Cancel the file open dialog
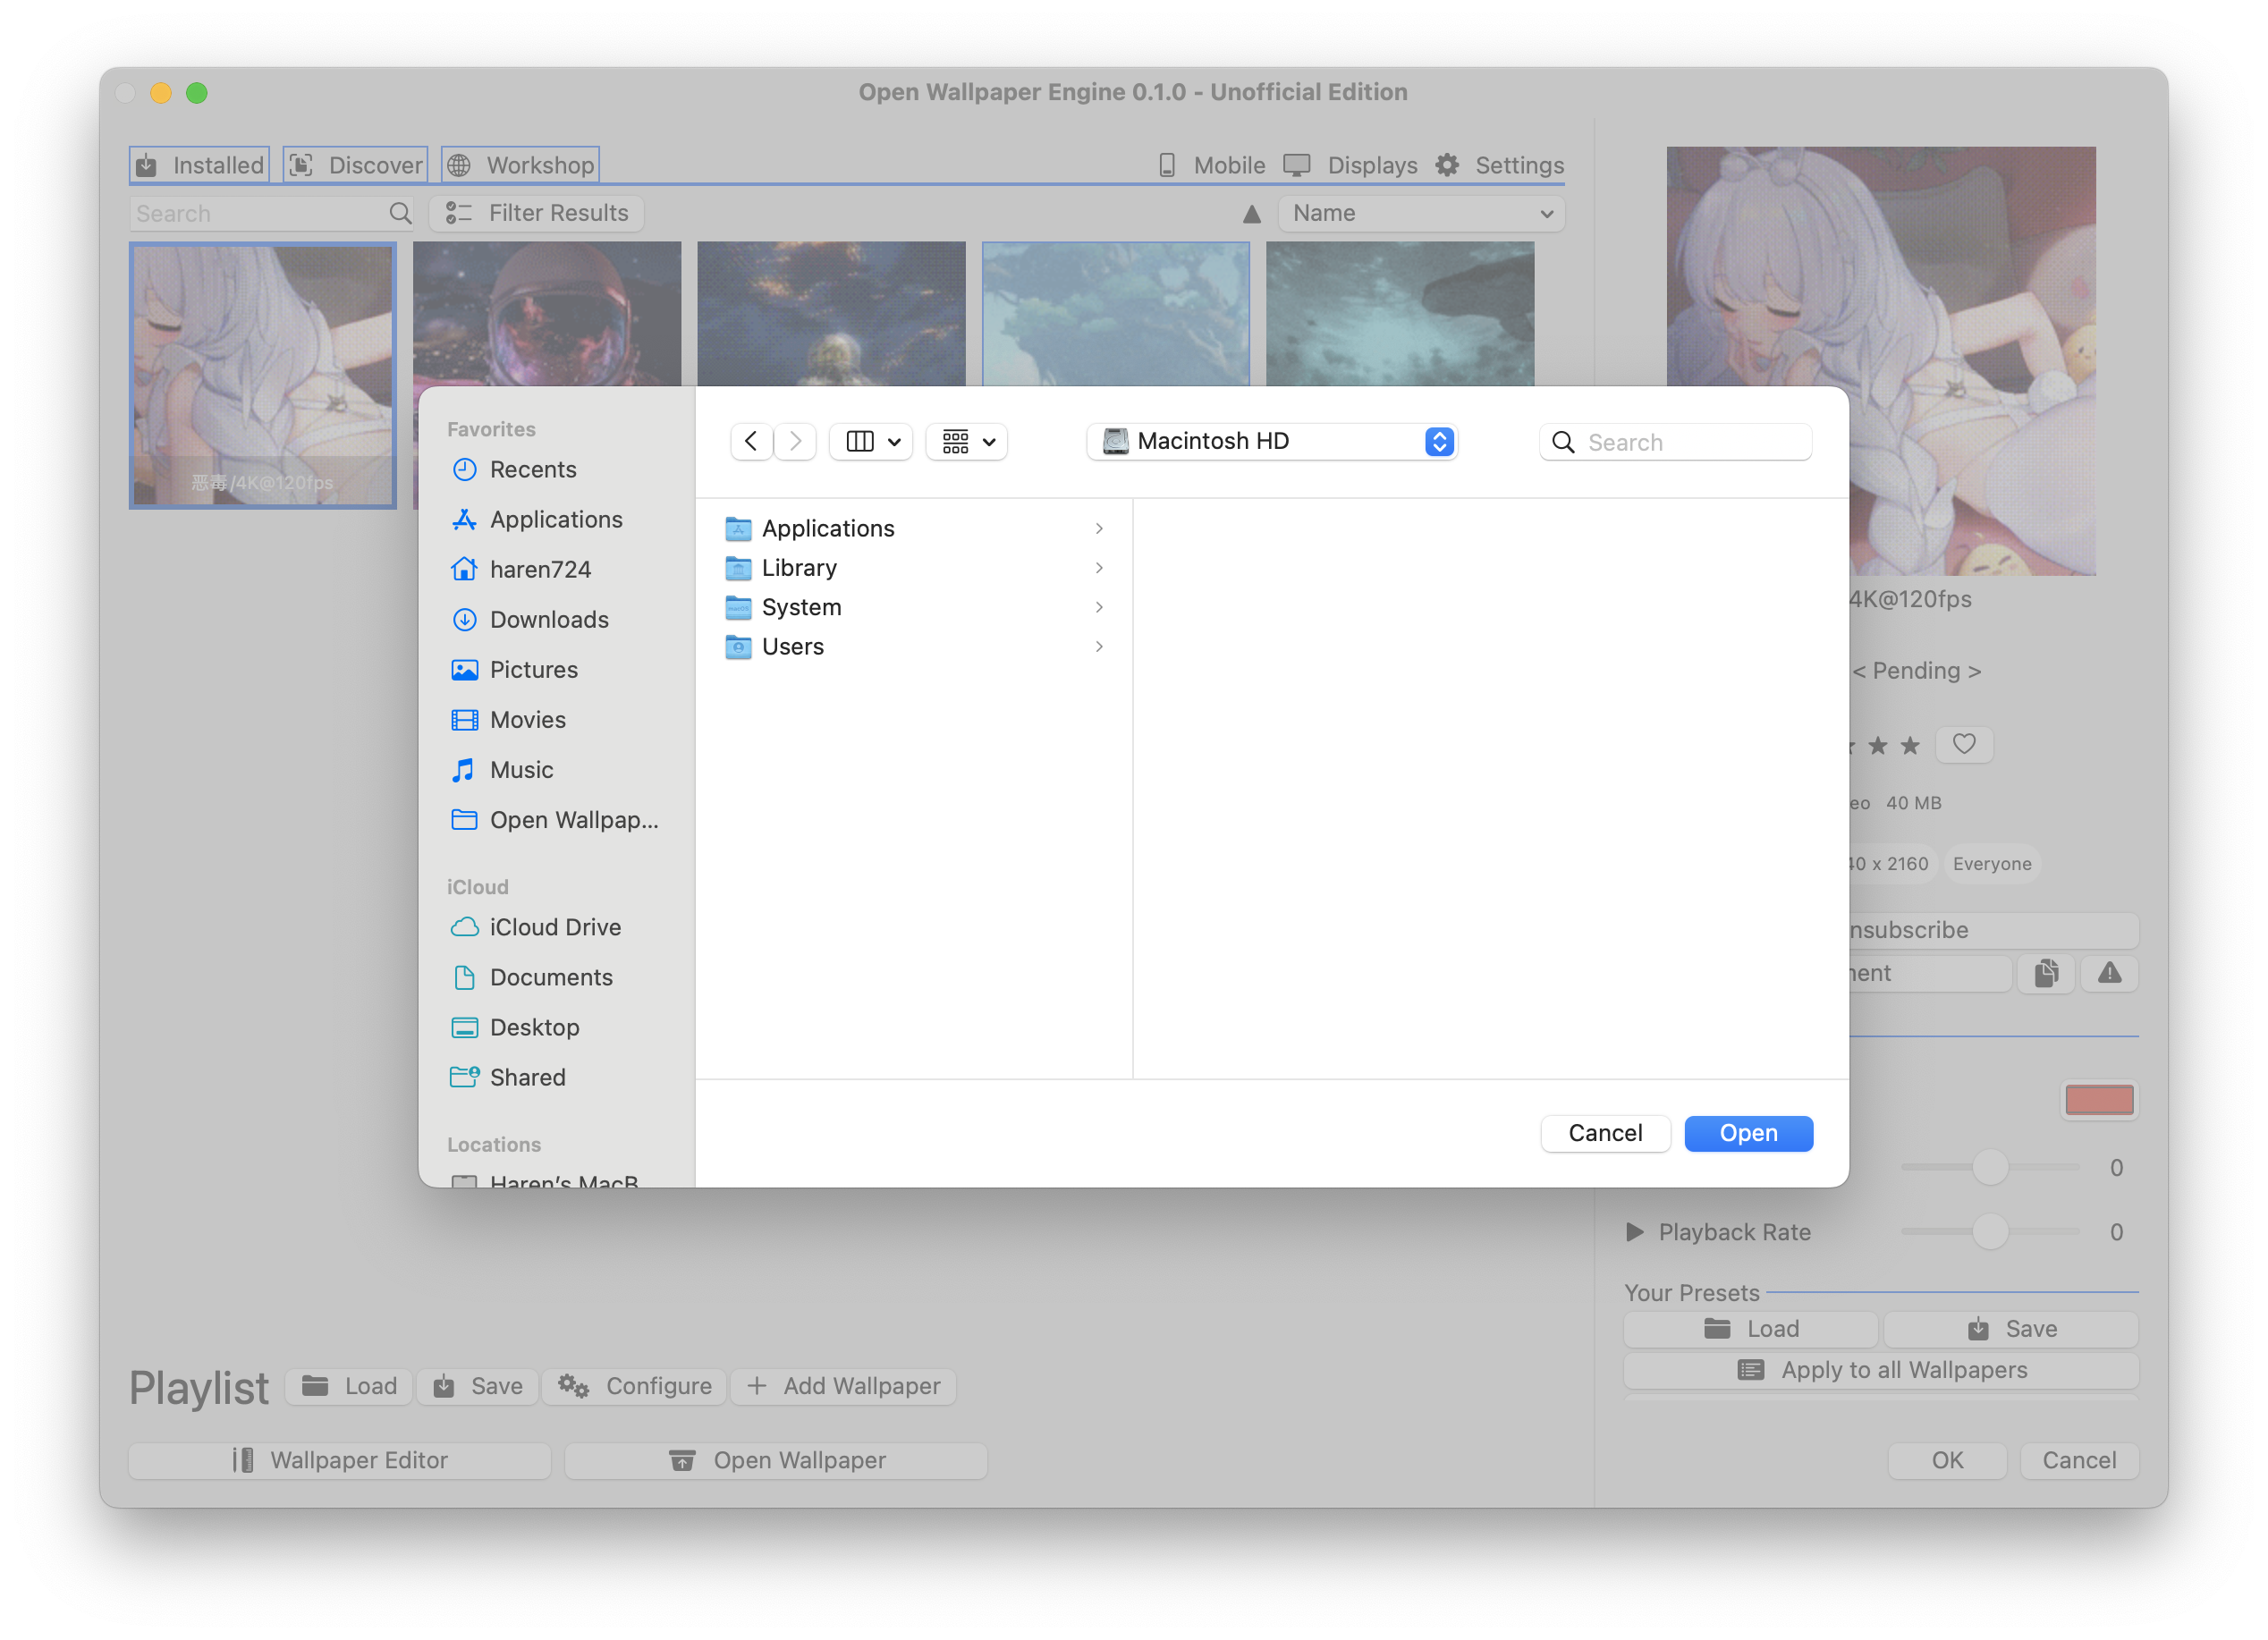The width and height of the screenshot is (2268, 1640). tap(1604, 1133)
